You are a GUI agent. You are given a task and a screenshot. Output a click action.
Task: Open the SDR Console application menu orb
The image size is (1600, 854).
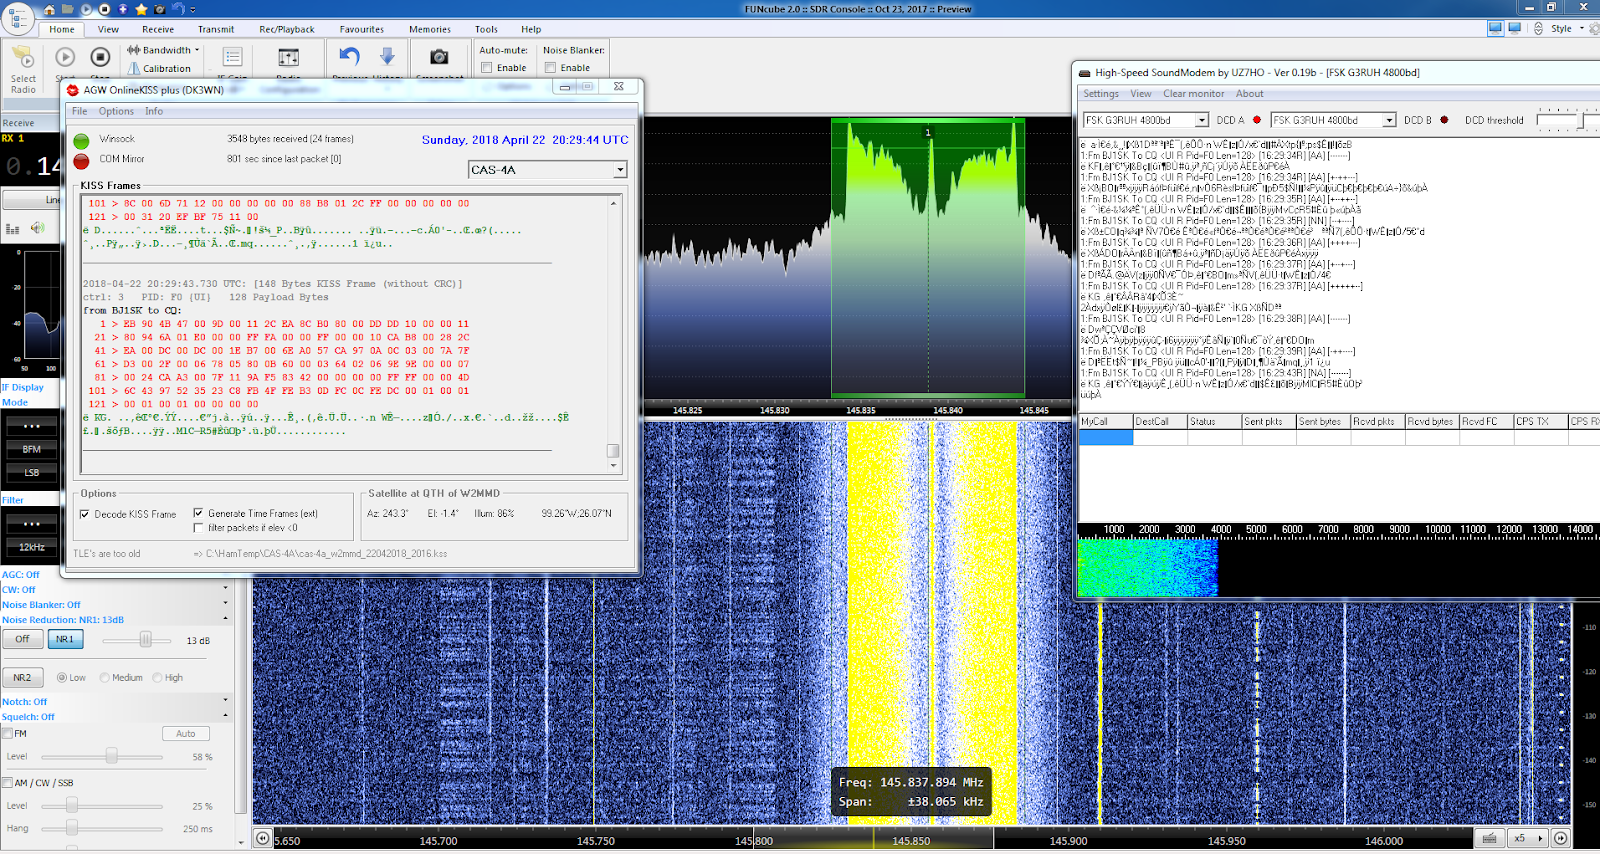click(17, 18)
